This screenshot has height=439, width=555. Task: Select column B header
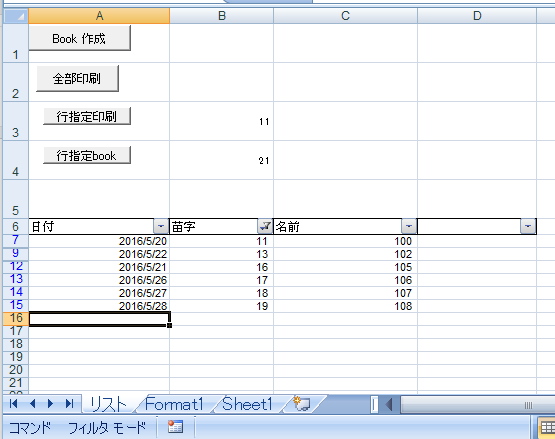pyautogui.click(x=222, y=16)
